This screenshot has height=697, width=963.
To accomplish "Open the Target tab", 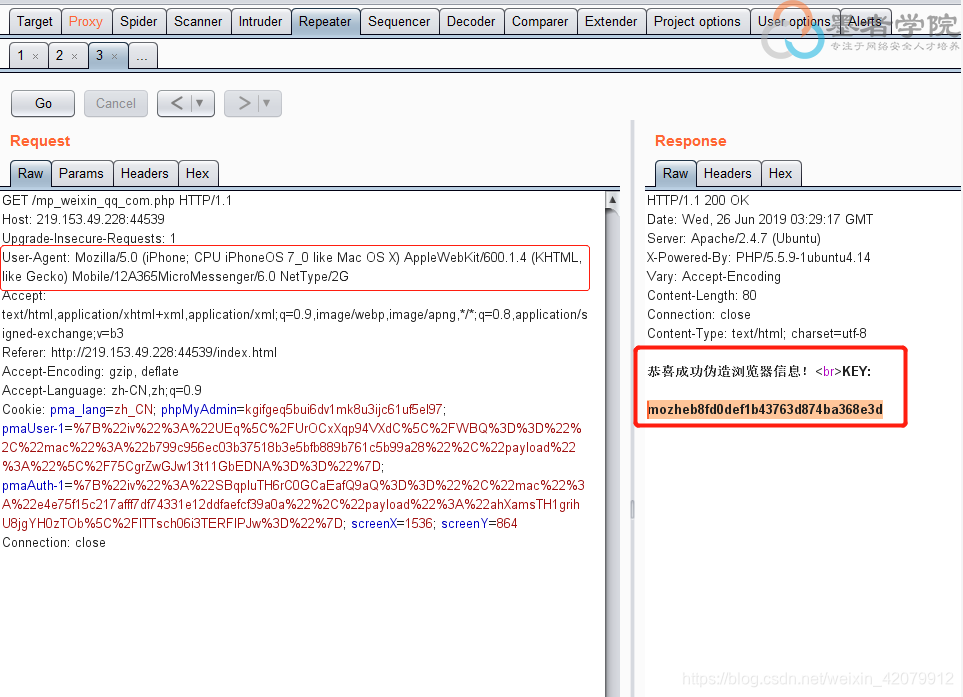I will coord(35,21).
